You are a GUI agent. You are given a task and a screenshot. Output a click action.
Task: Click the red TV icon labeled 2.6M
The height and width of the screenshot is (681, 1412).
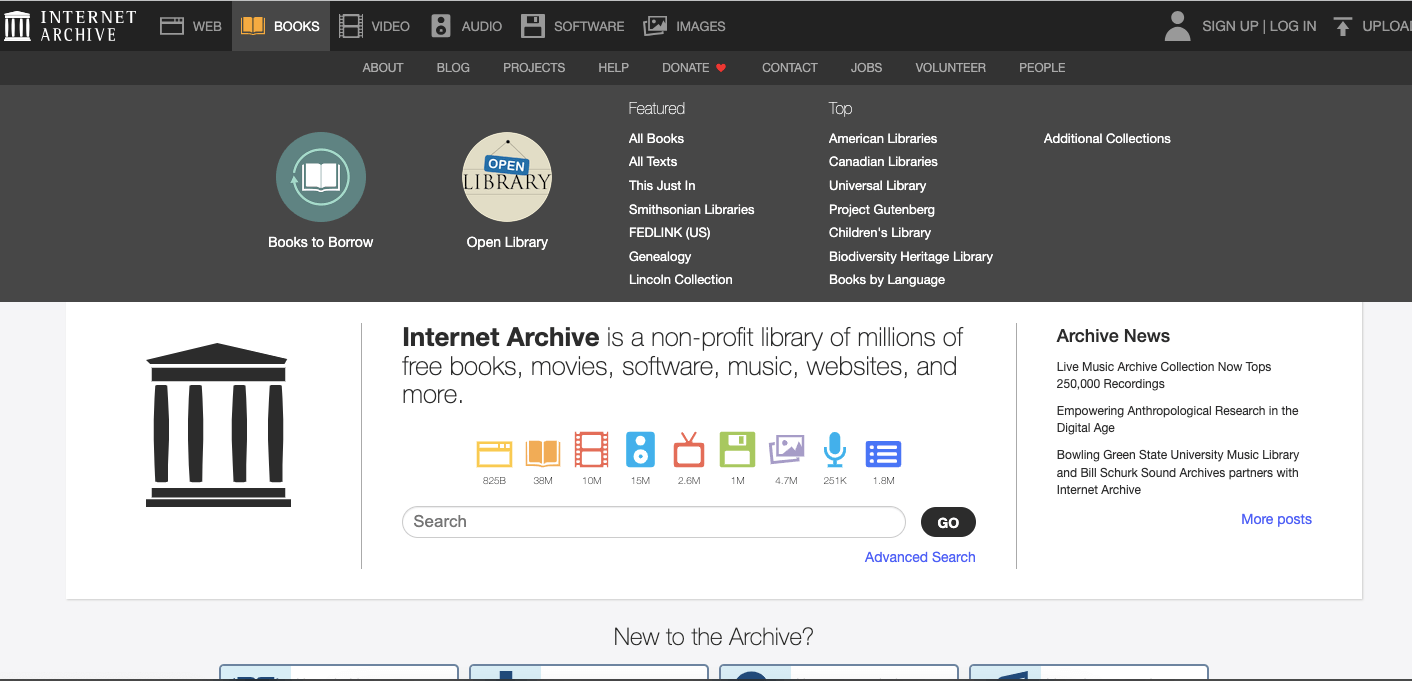689,450
